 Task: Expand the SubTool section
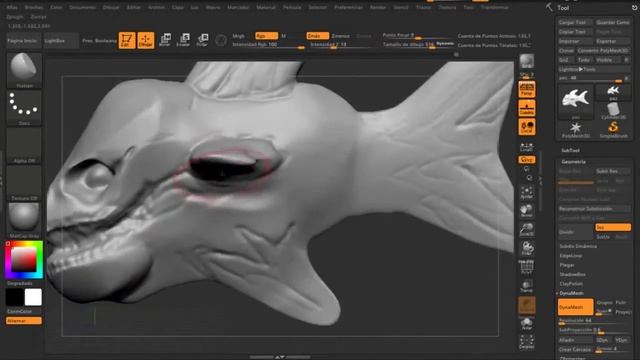(570, 150)
